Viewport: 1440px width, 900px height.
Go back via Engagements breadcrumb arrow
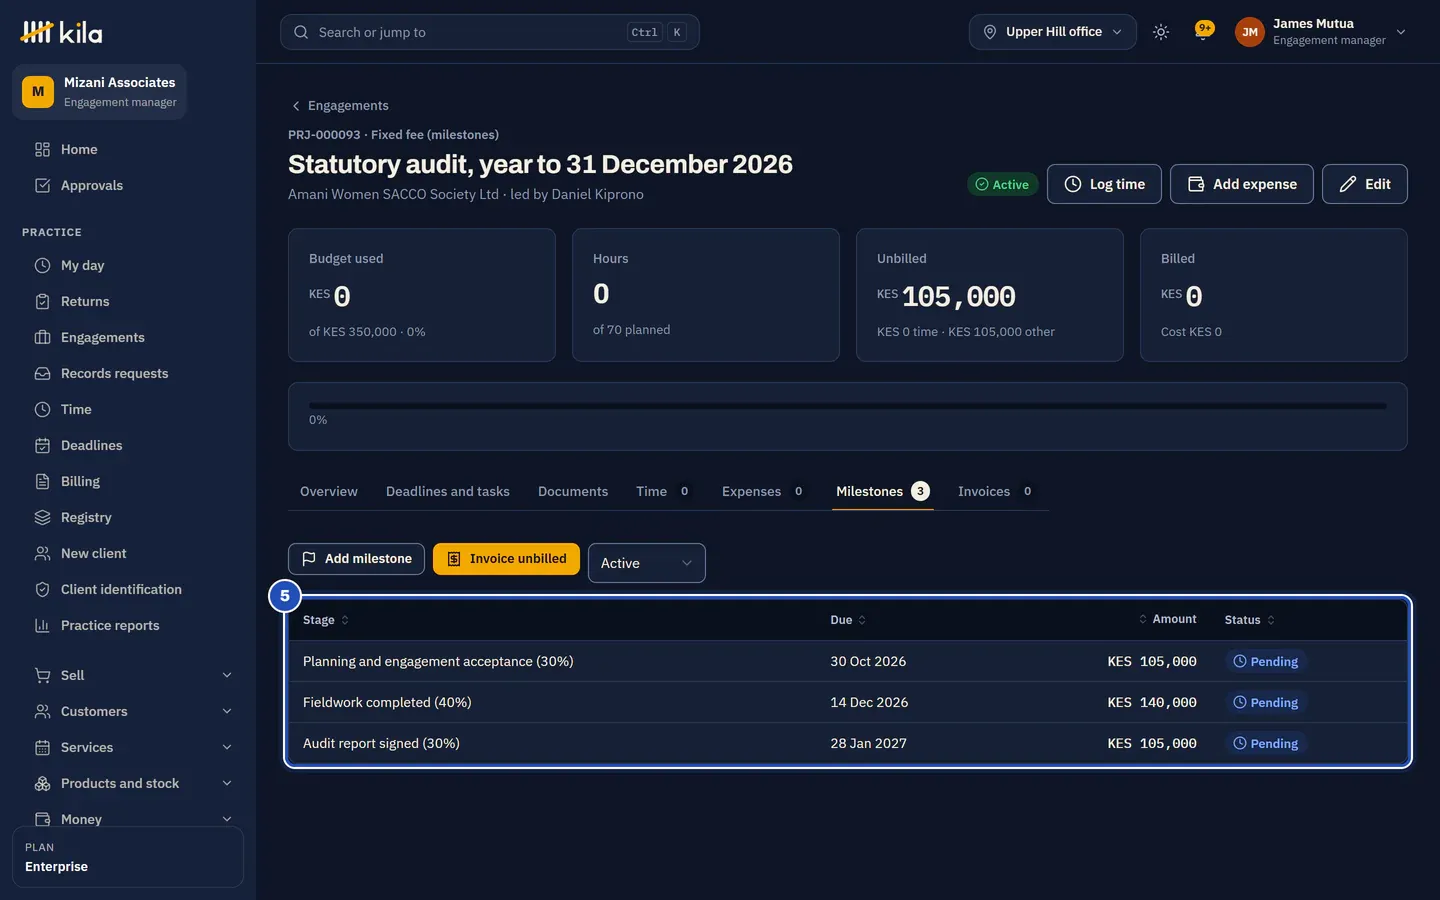pos(296,106)
